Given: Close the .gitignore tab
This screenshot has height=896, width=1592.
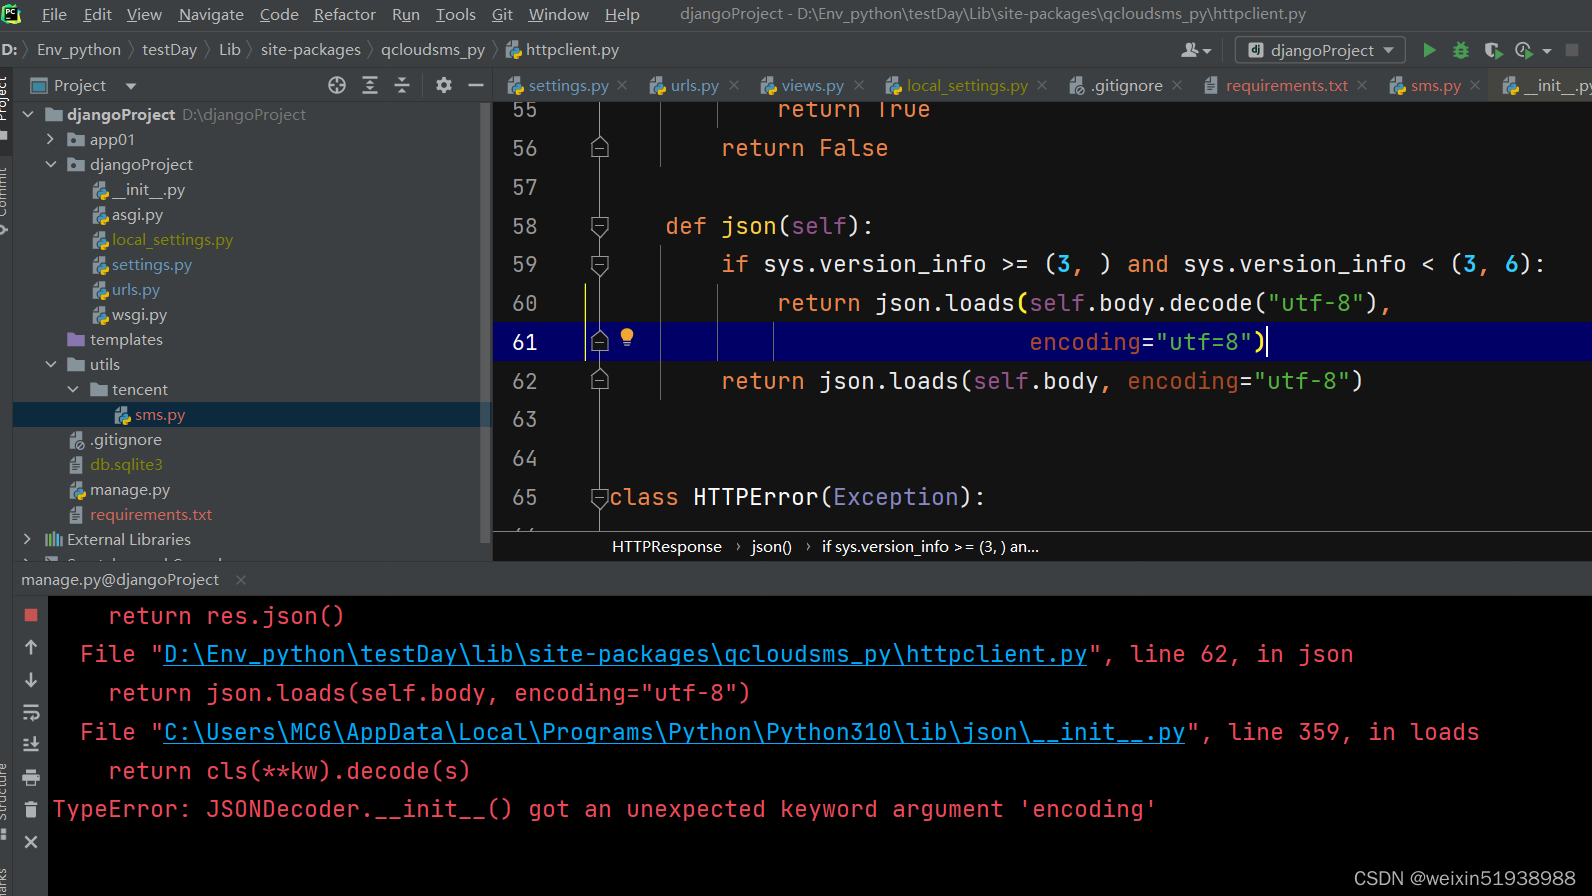Looking at the screenshot, I should [x=1177, y=86].
